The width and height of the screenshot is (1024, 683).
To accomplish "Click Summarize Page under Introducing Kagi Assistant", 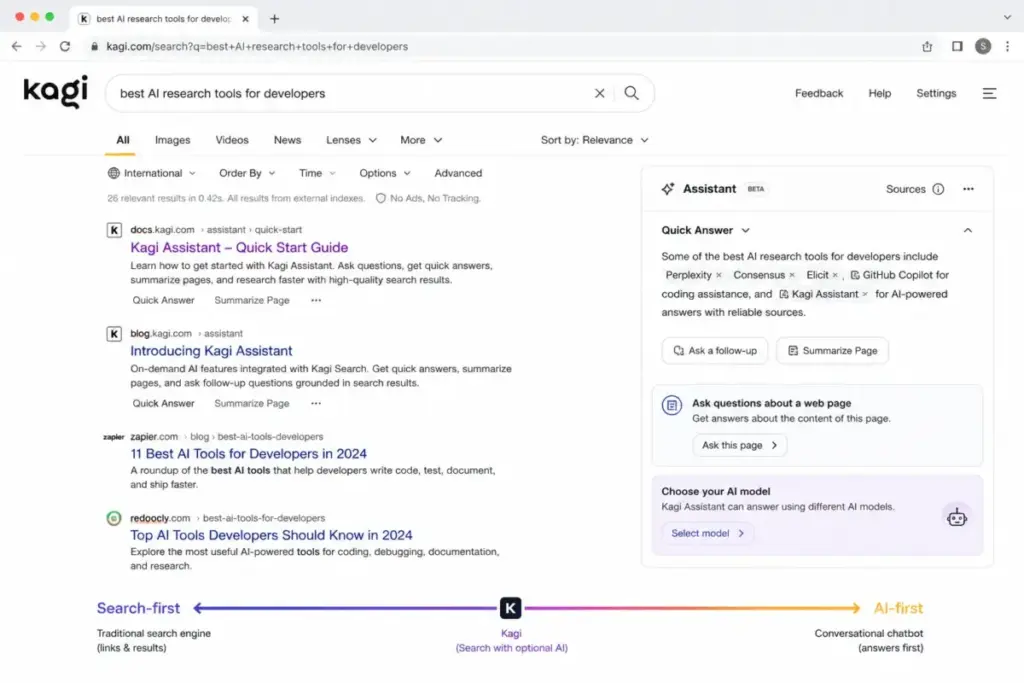I will [x=251, y=404].
